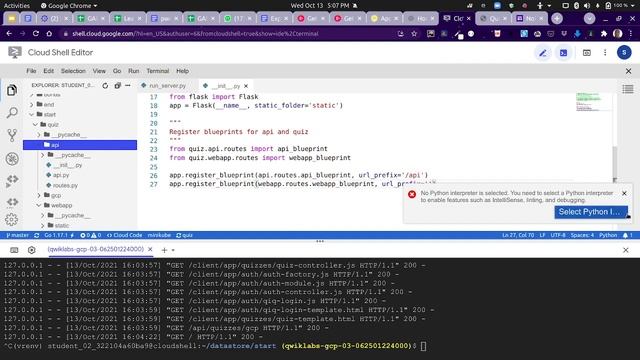
Task: Click Select Python Interpreter button
Action: [x=591, y=212]
